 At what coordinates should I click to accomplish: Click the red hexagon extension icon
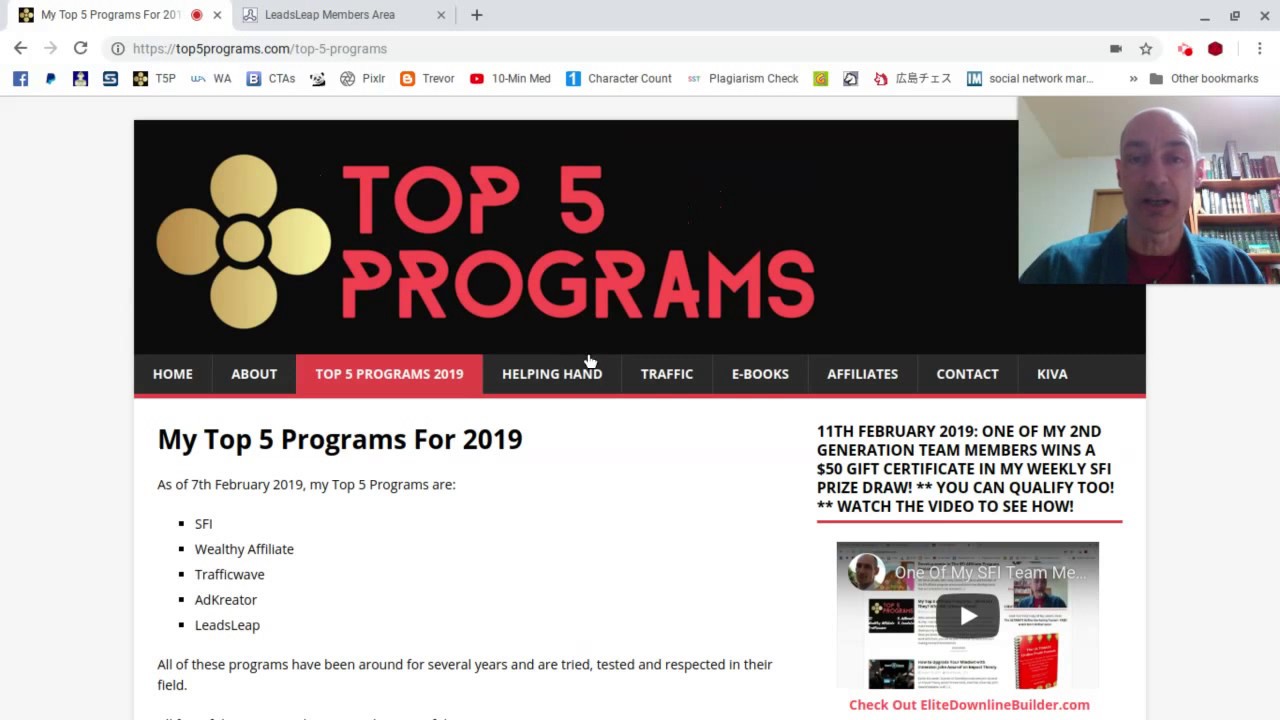click(1215, 48)
